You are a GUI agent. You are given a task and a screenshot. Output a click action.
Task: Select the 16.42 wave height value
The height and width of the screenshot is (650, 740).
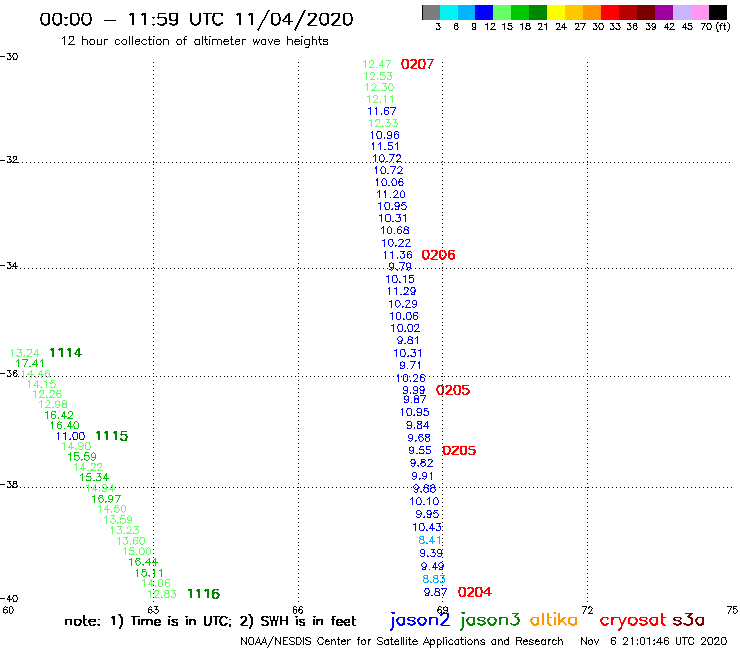tap(59, 415)
